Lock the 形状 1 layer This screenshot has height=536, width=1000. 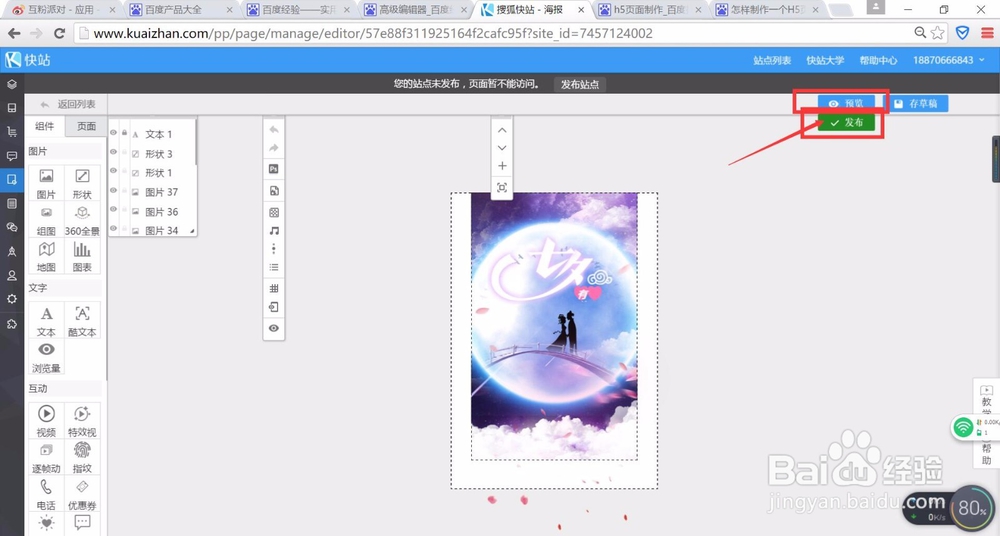124,171
